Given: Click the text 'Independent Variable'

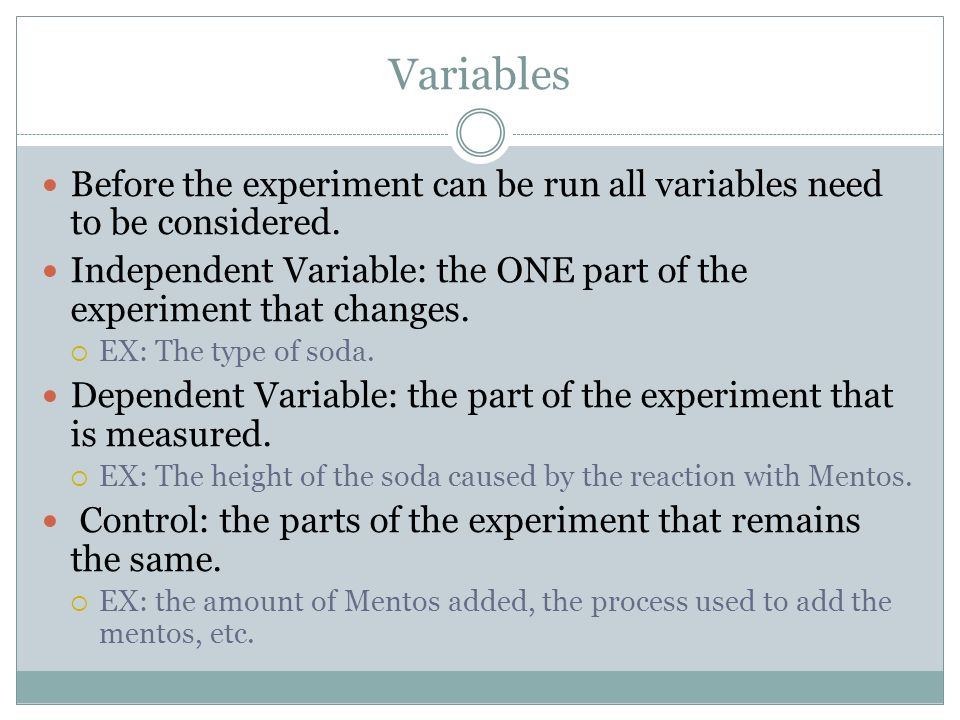Looking at the screenshot, I should coord(248,270).
